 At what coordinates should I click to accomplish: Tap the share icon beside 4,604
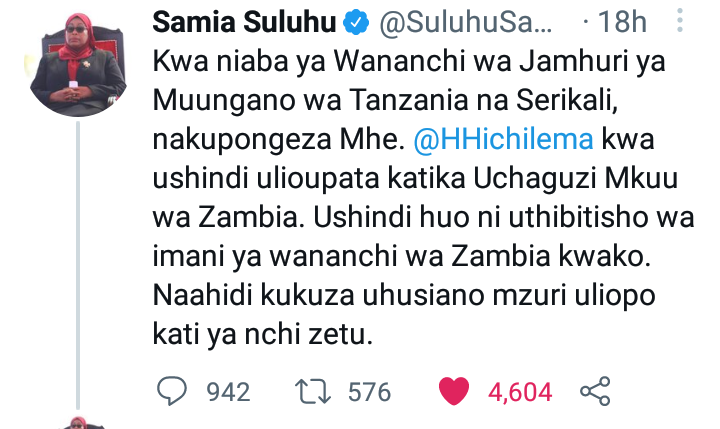595,391
